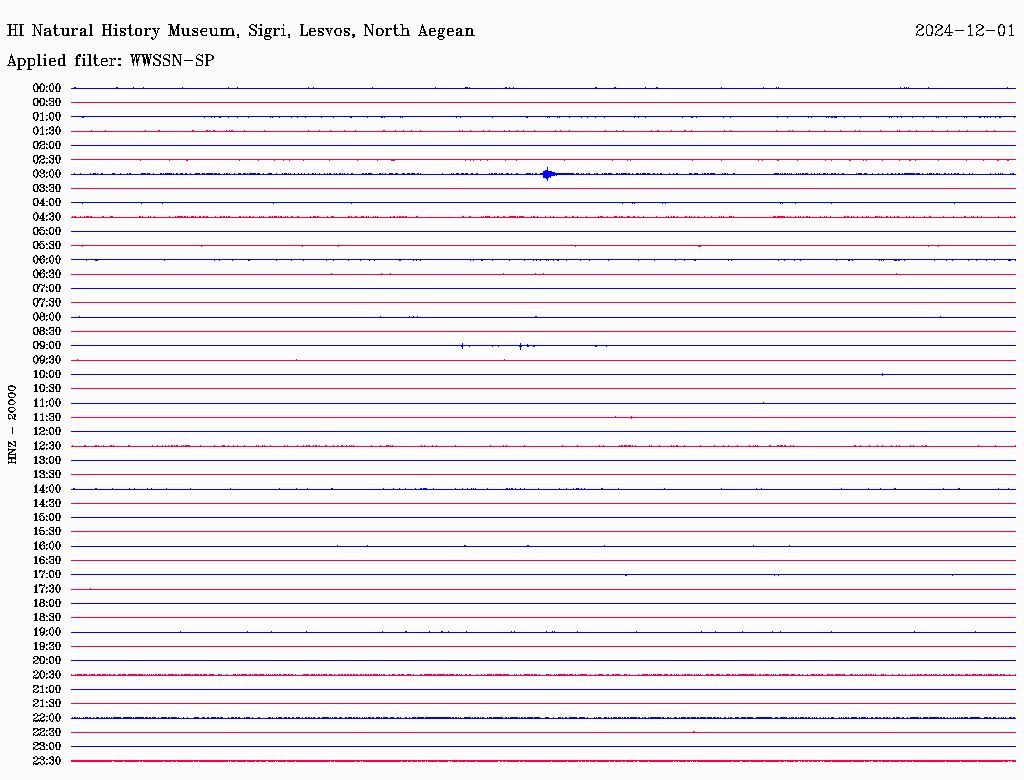Click the 21:30 time label

tap(47, 704)
